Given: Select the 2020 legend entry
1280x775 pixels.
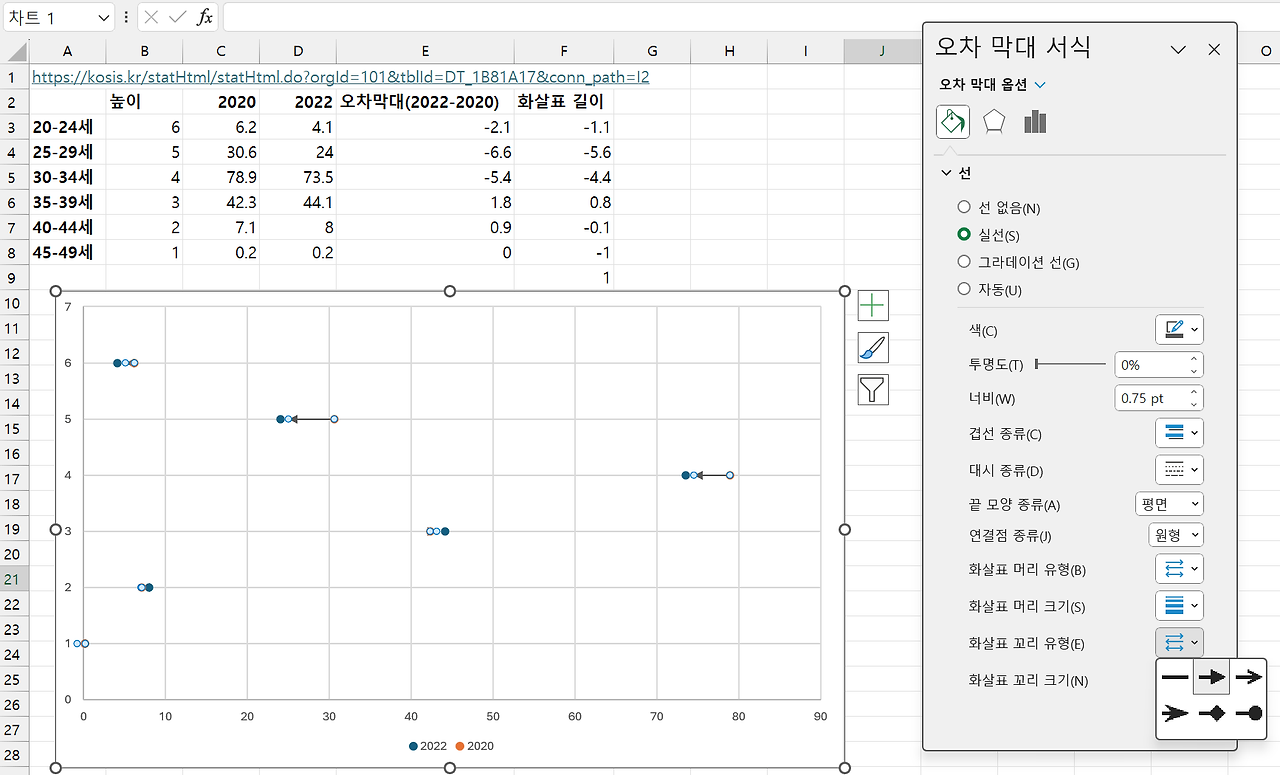Looking at the screenshot, I should (x=474, y=746).
